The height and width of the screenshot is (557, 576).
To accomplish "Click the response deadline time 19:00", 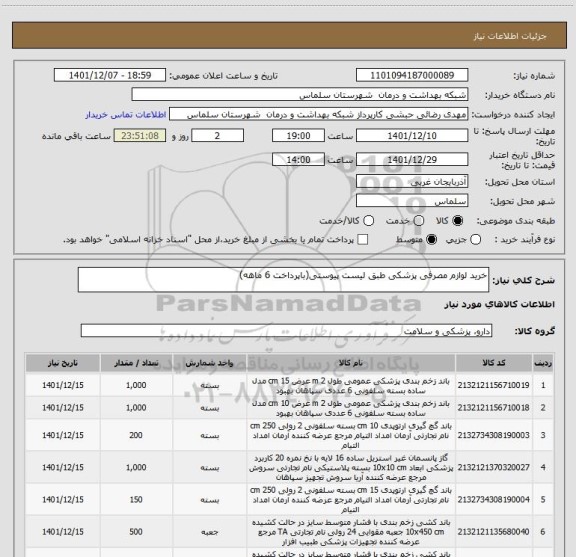I will [x=298, y=136].
